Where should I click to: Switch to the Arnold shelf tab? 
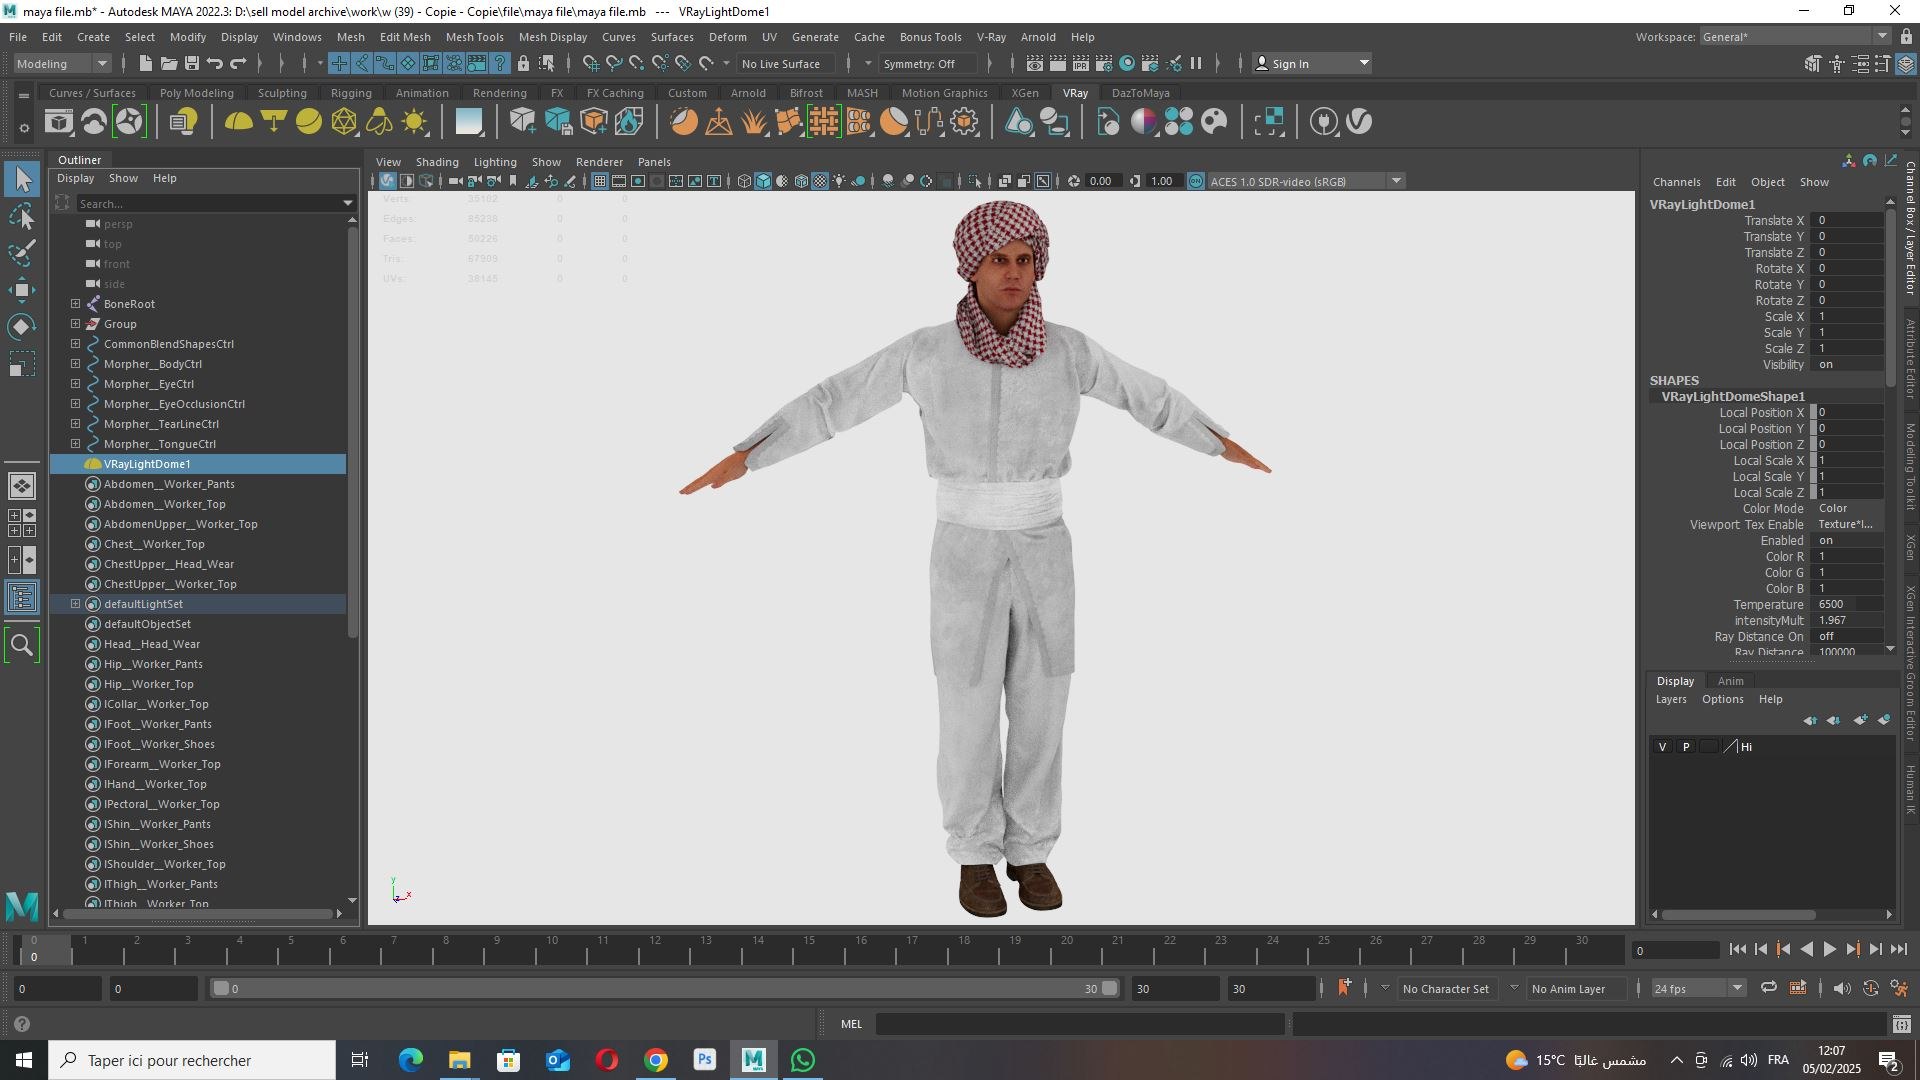pyautogui.click(x=748, y=93)
